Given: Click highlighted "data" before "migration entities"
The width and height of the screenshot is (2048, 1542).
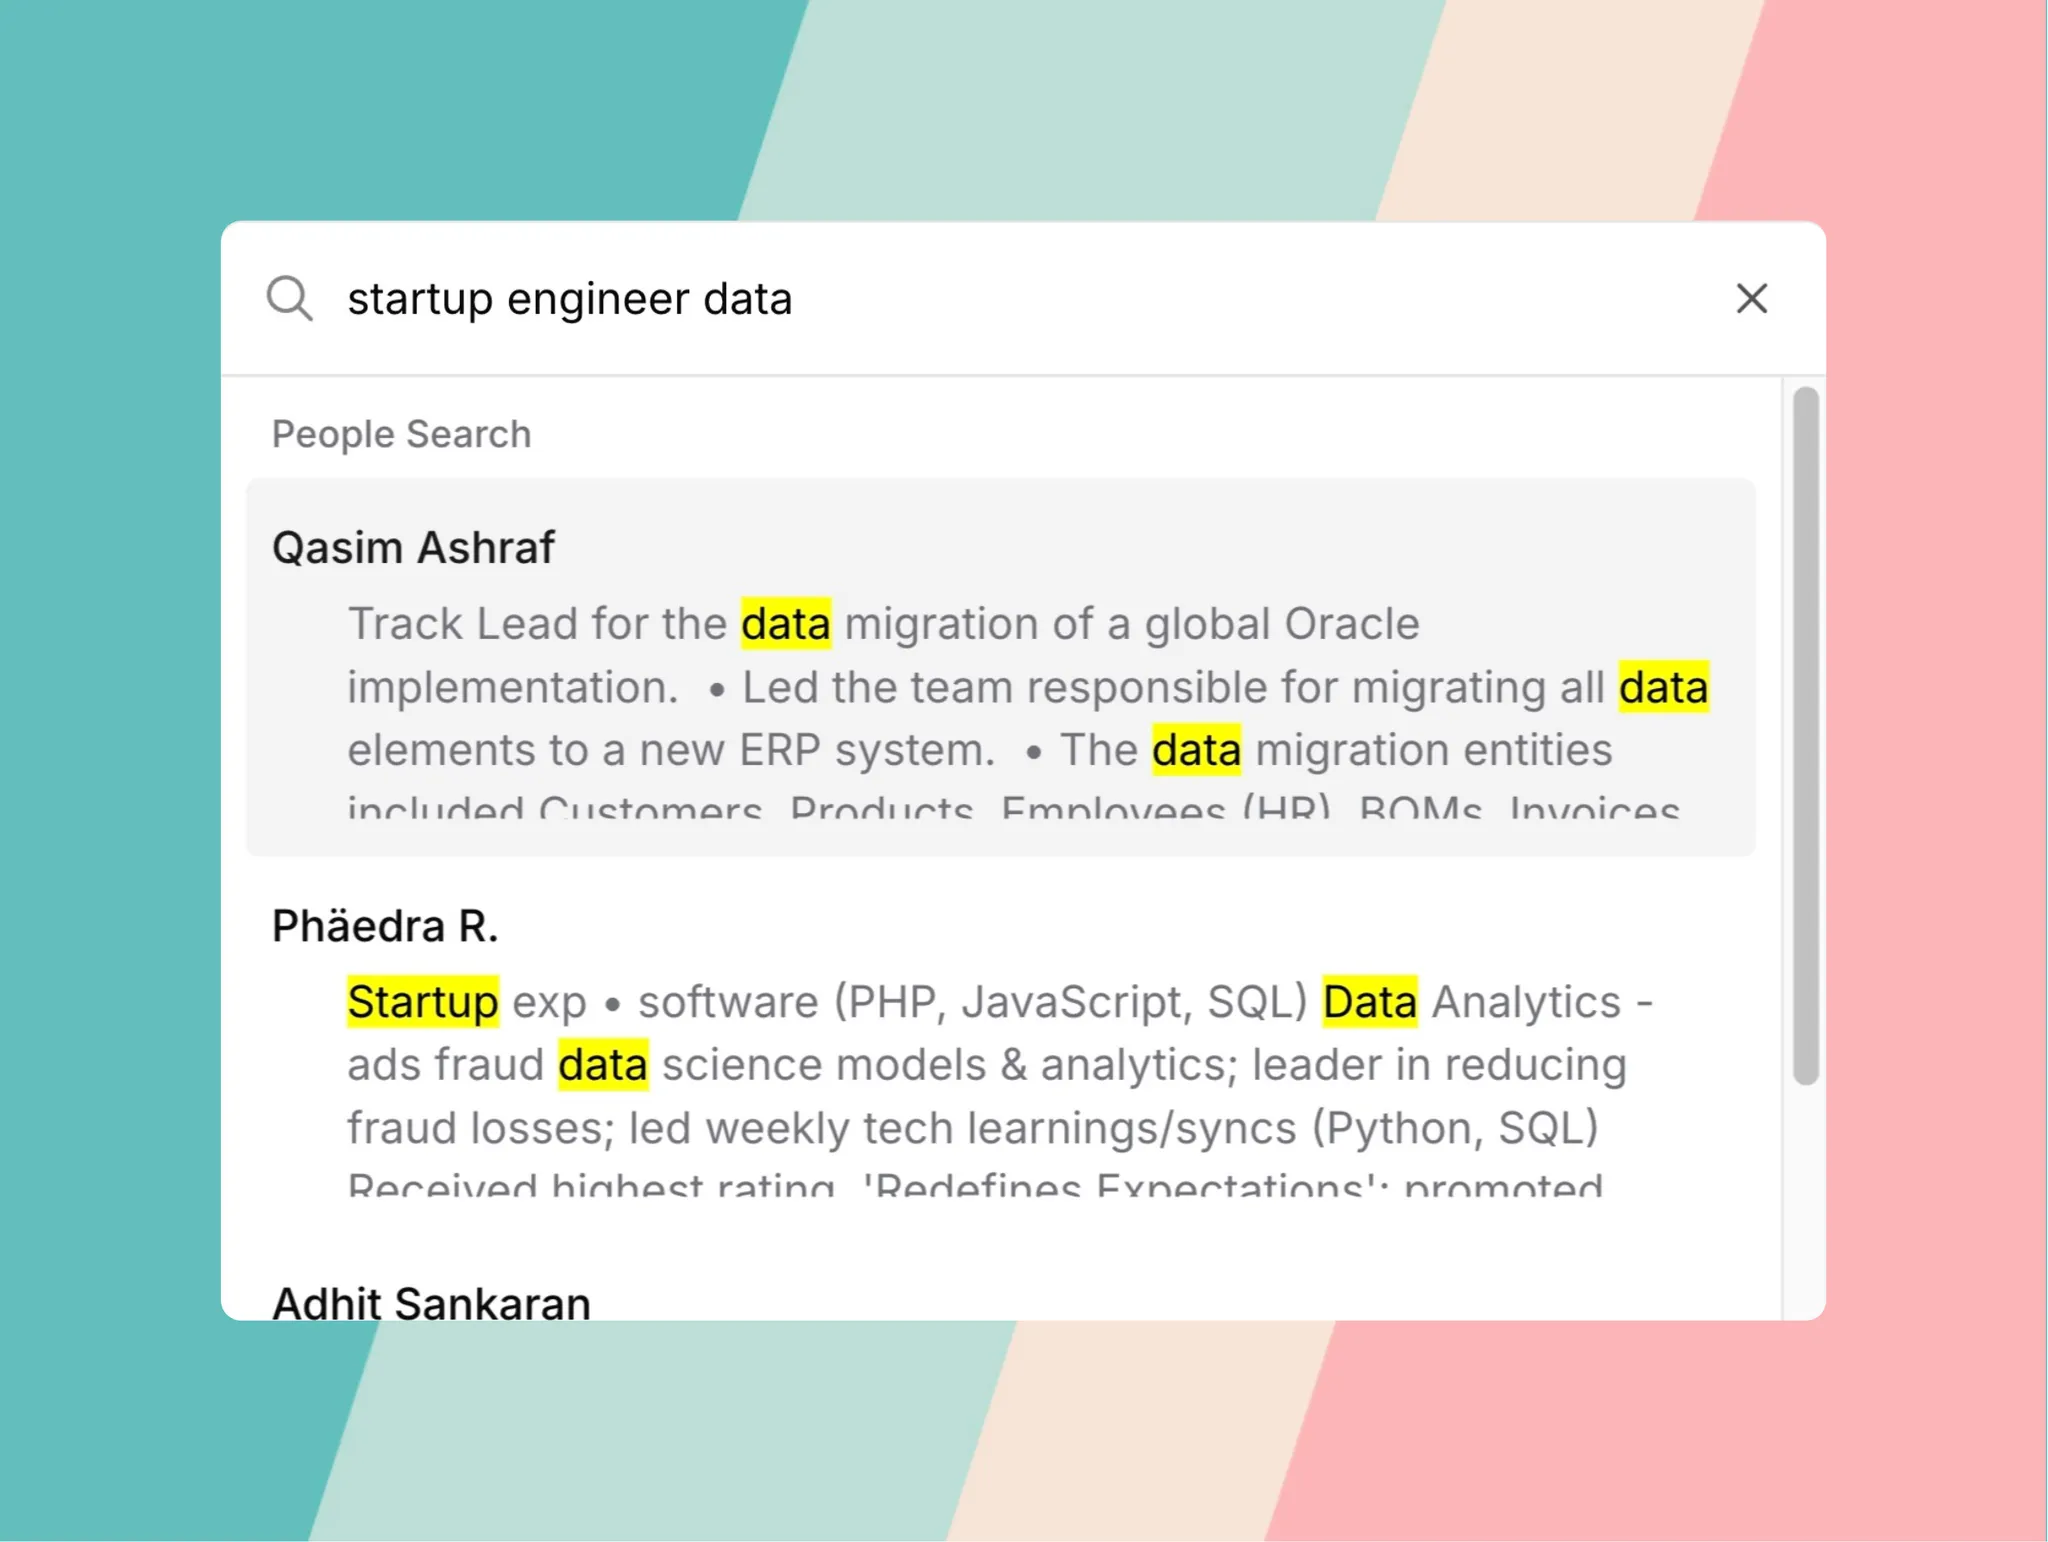Looking at the screenshot, I should coord(1196,750).
